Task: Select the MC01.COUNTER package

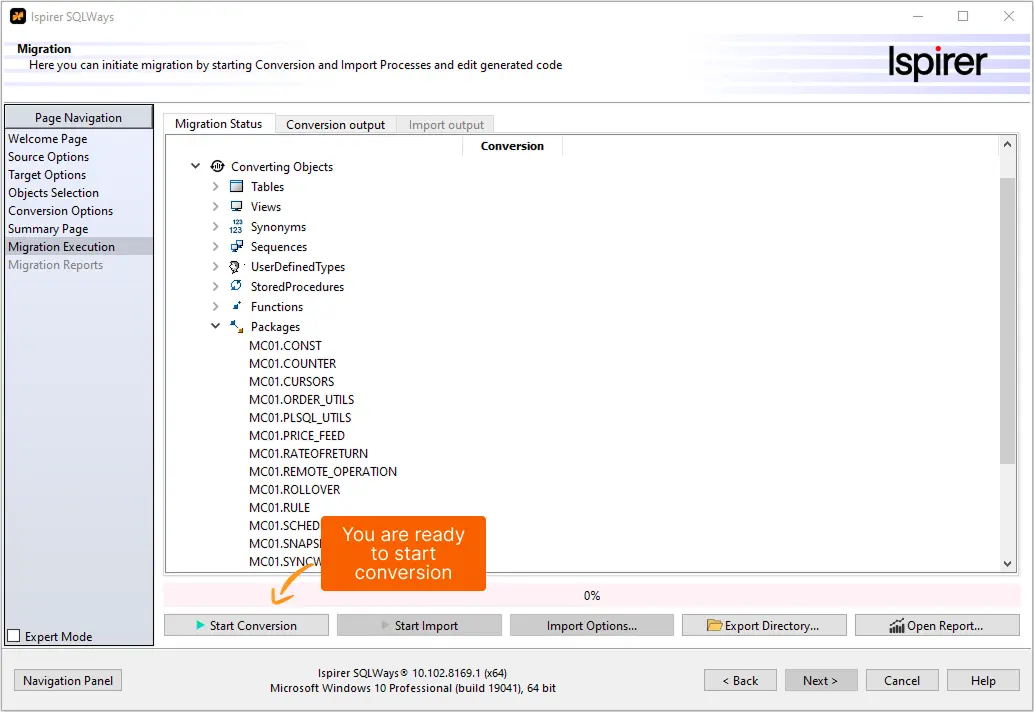Action: tap(293, 363)
